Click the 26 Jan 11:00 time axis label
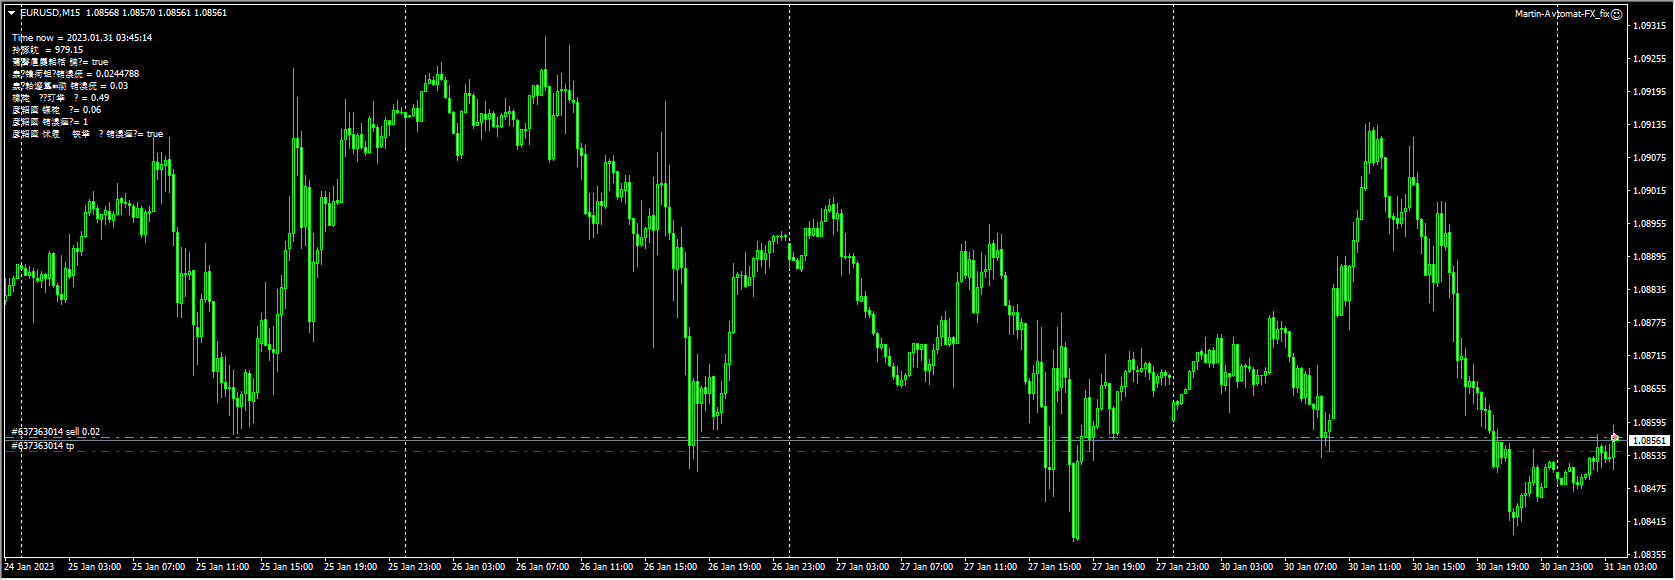Screen dimensions: 1675x580 click(607, 567)
